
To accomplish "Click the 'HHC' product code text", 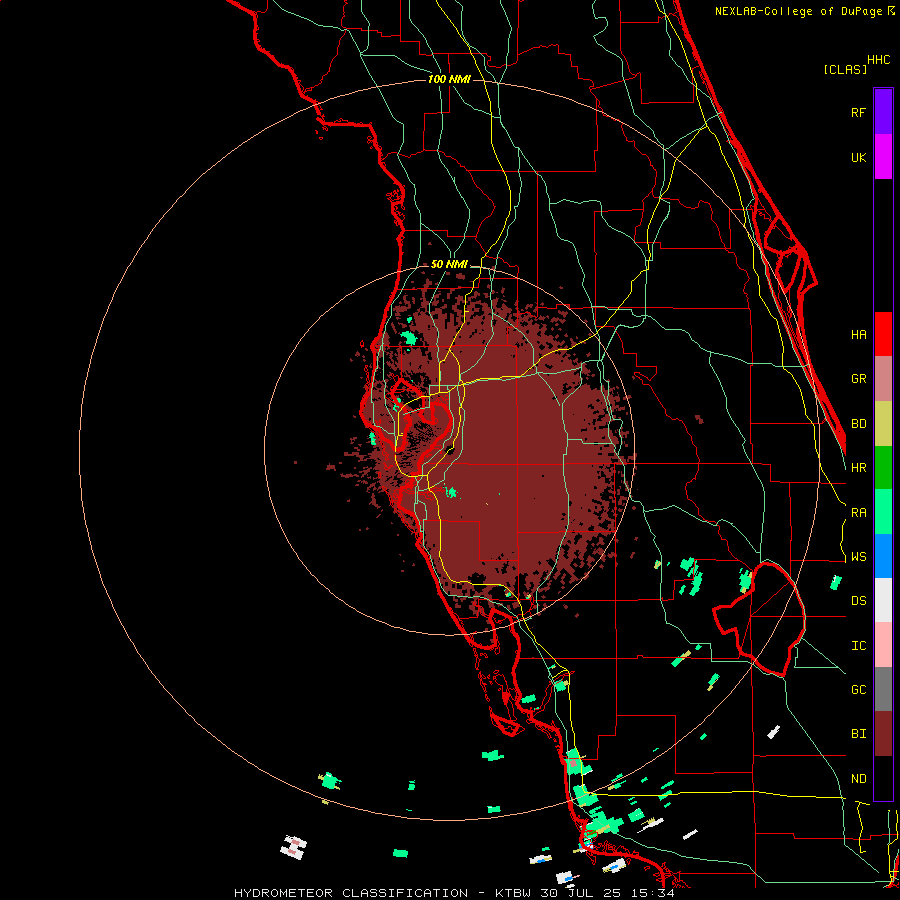I will [878, 60].
